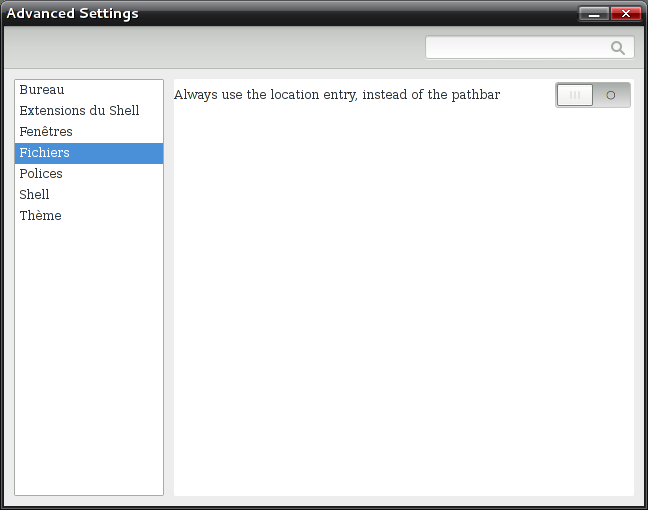This screenshot has width=648, height=510.
Task: Show the Thème settings
Action: pyautogui.click(x=40, y=216)
